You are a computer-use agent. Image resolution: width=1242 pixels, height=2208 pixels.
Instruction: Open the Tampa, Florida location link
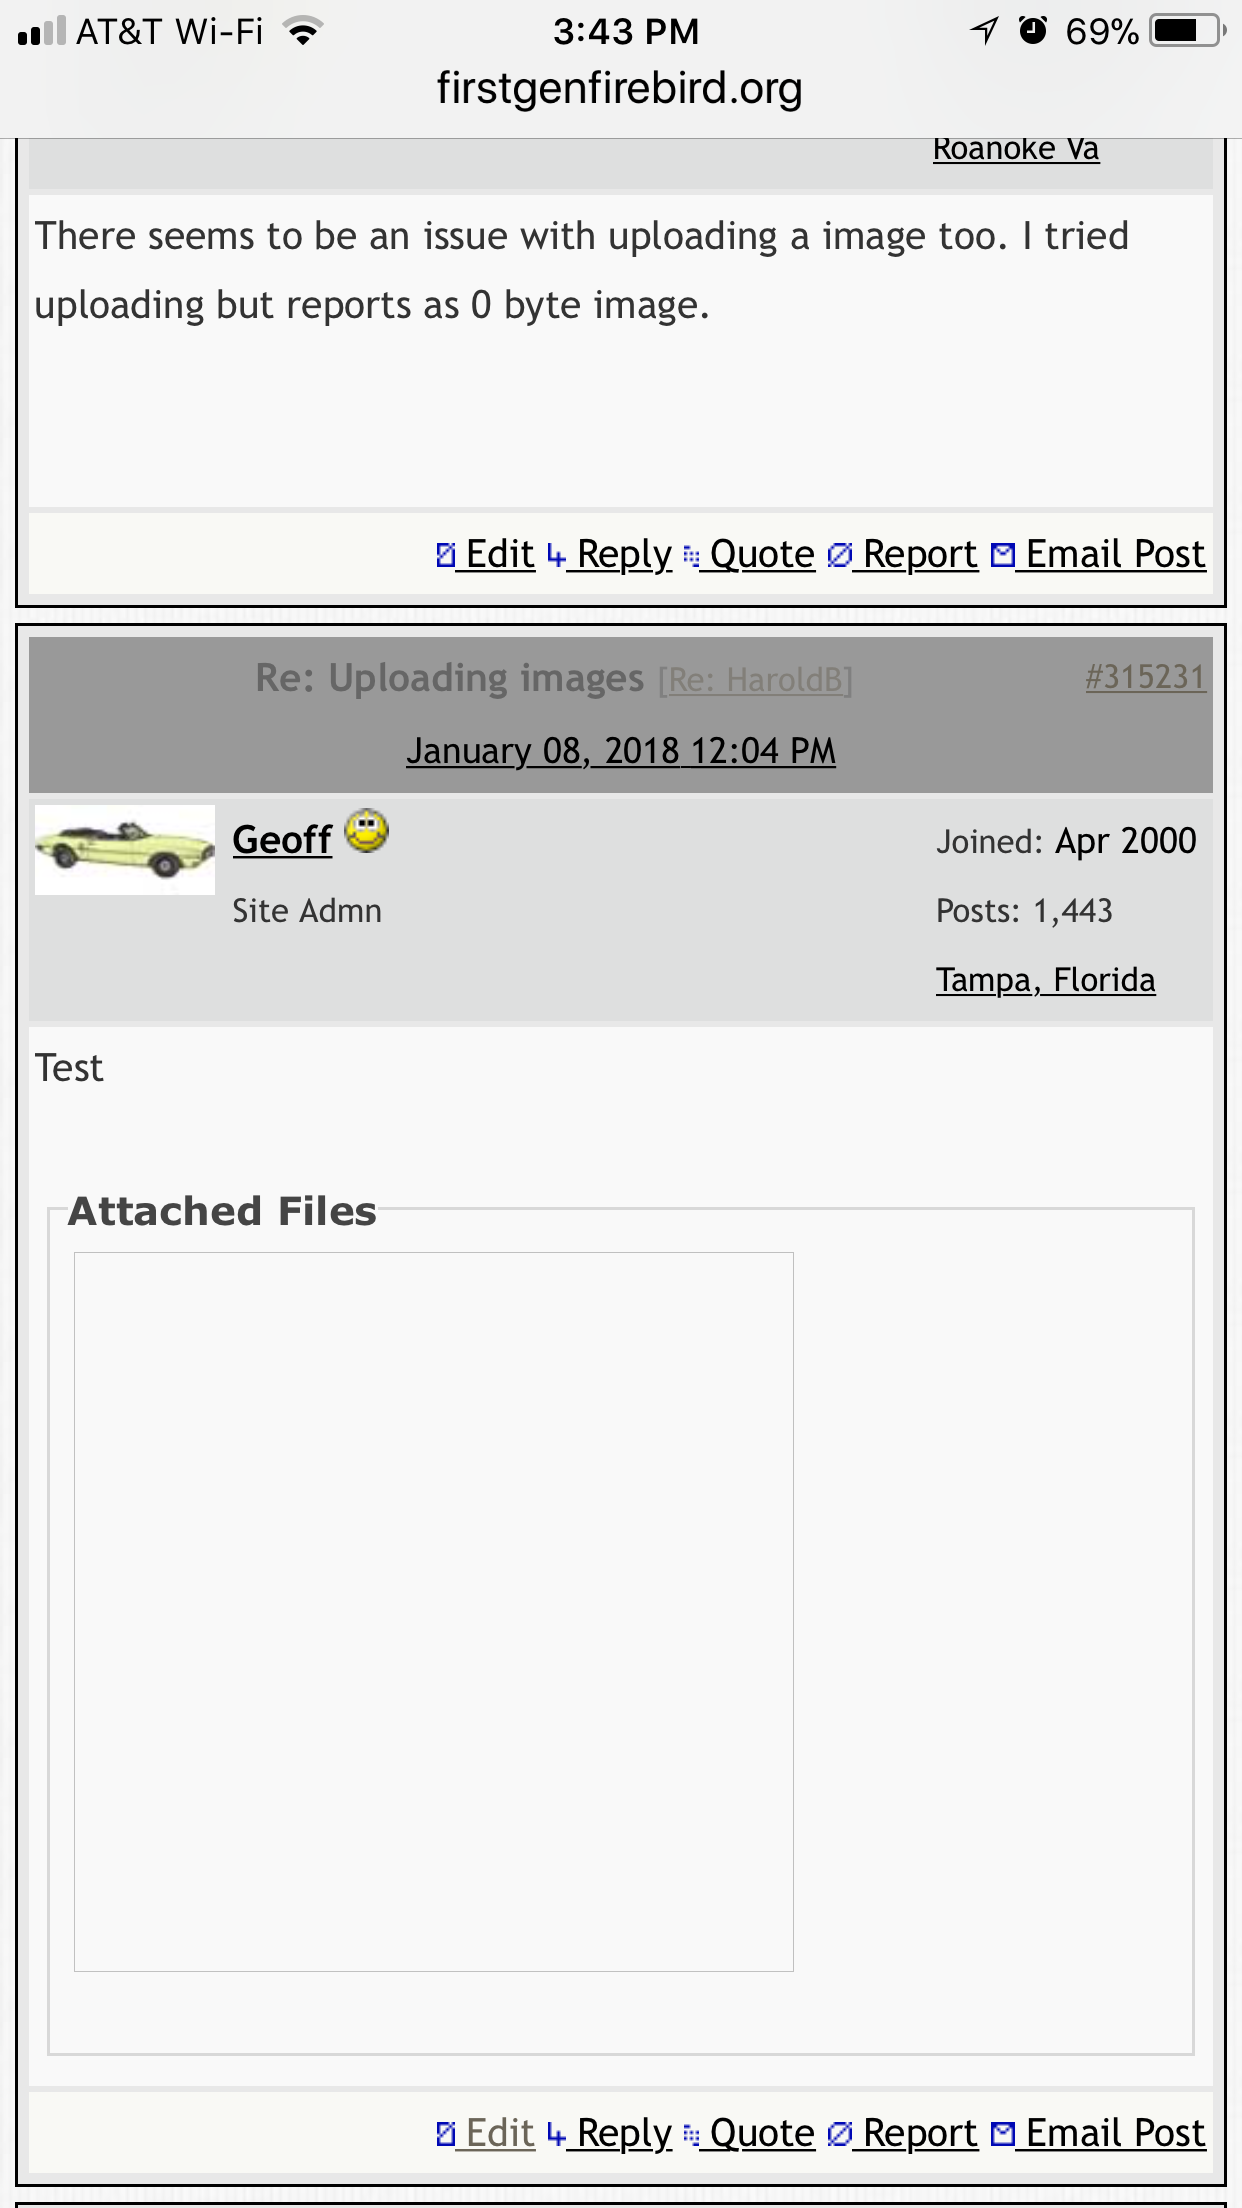1045,980
